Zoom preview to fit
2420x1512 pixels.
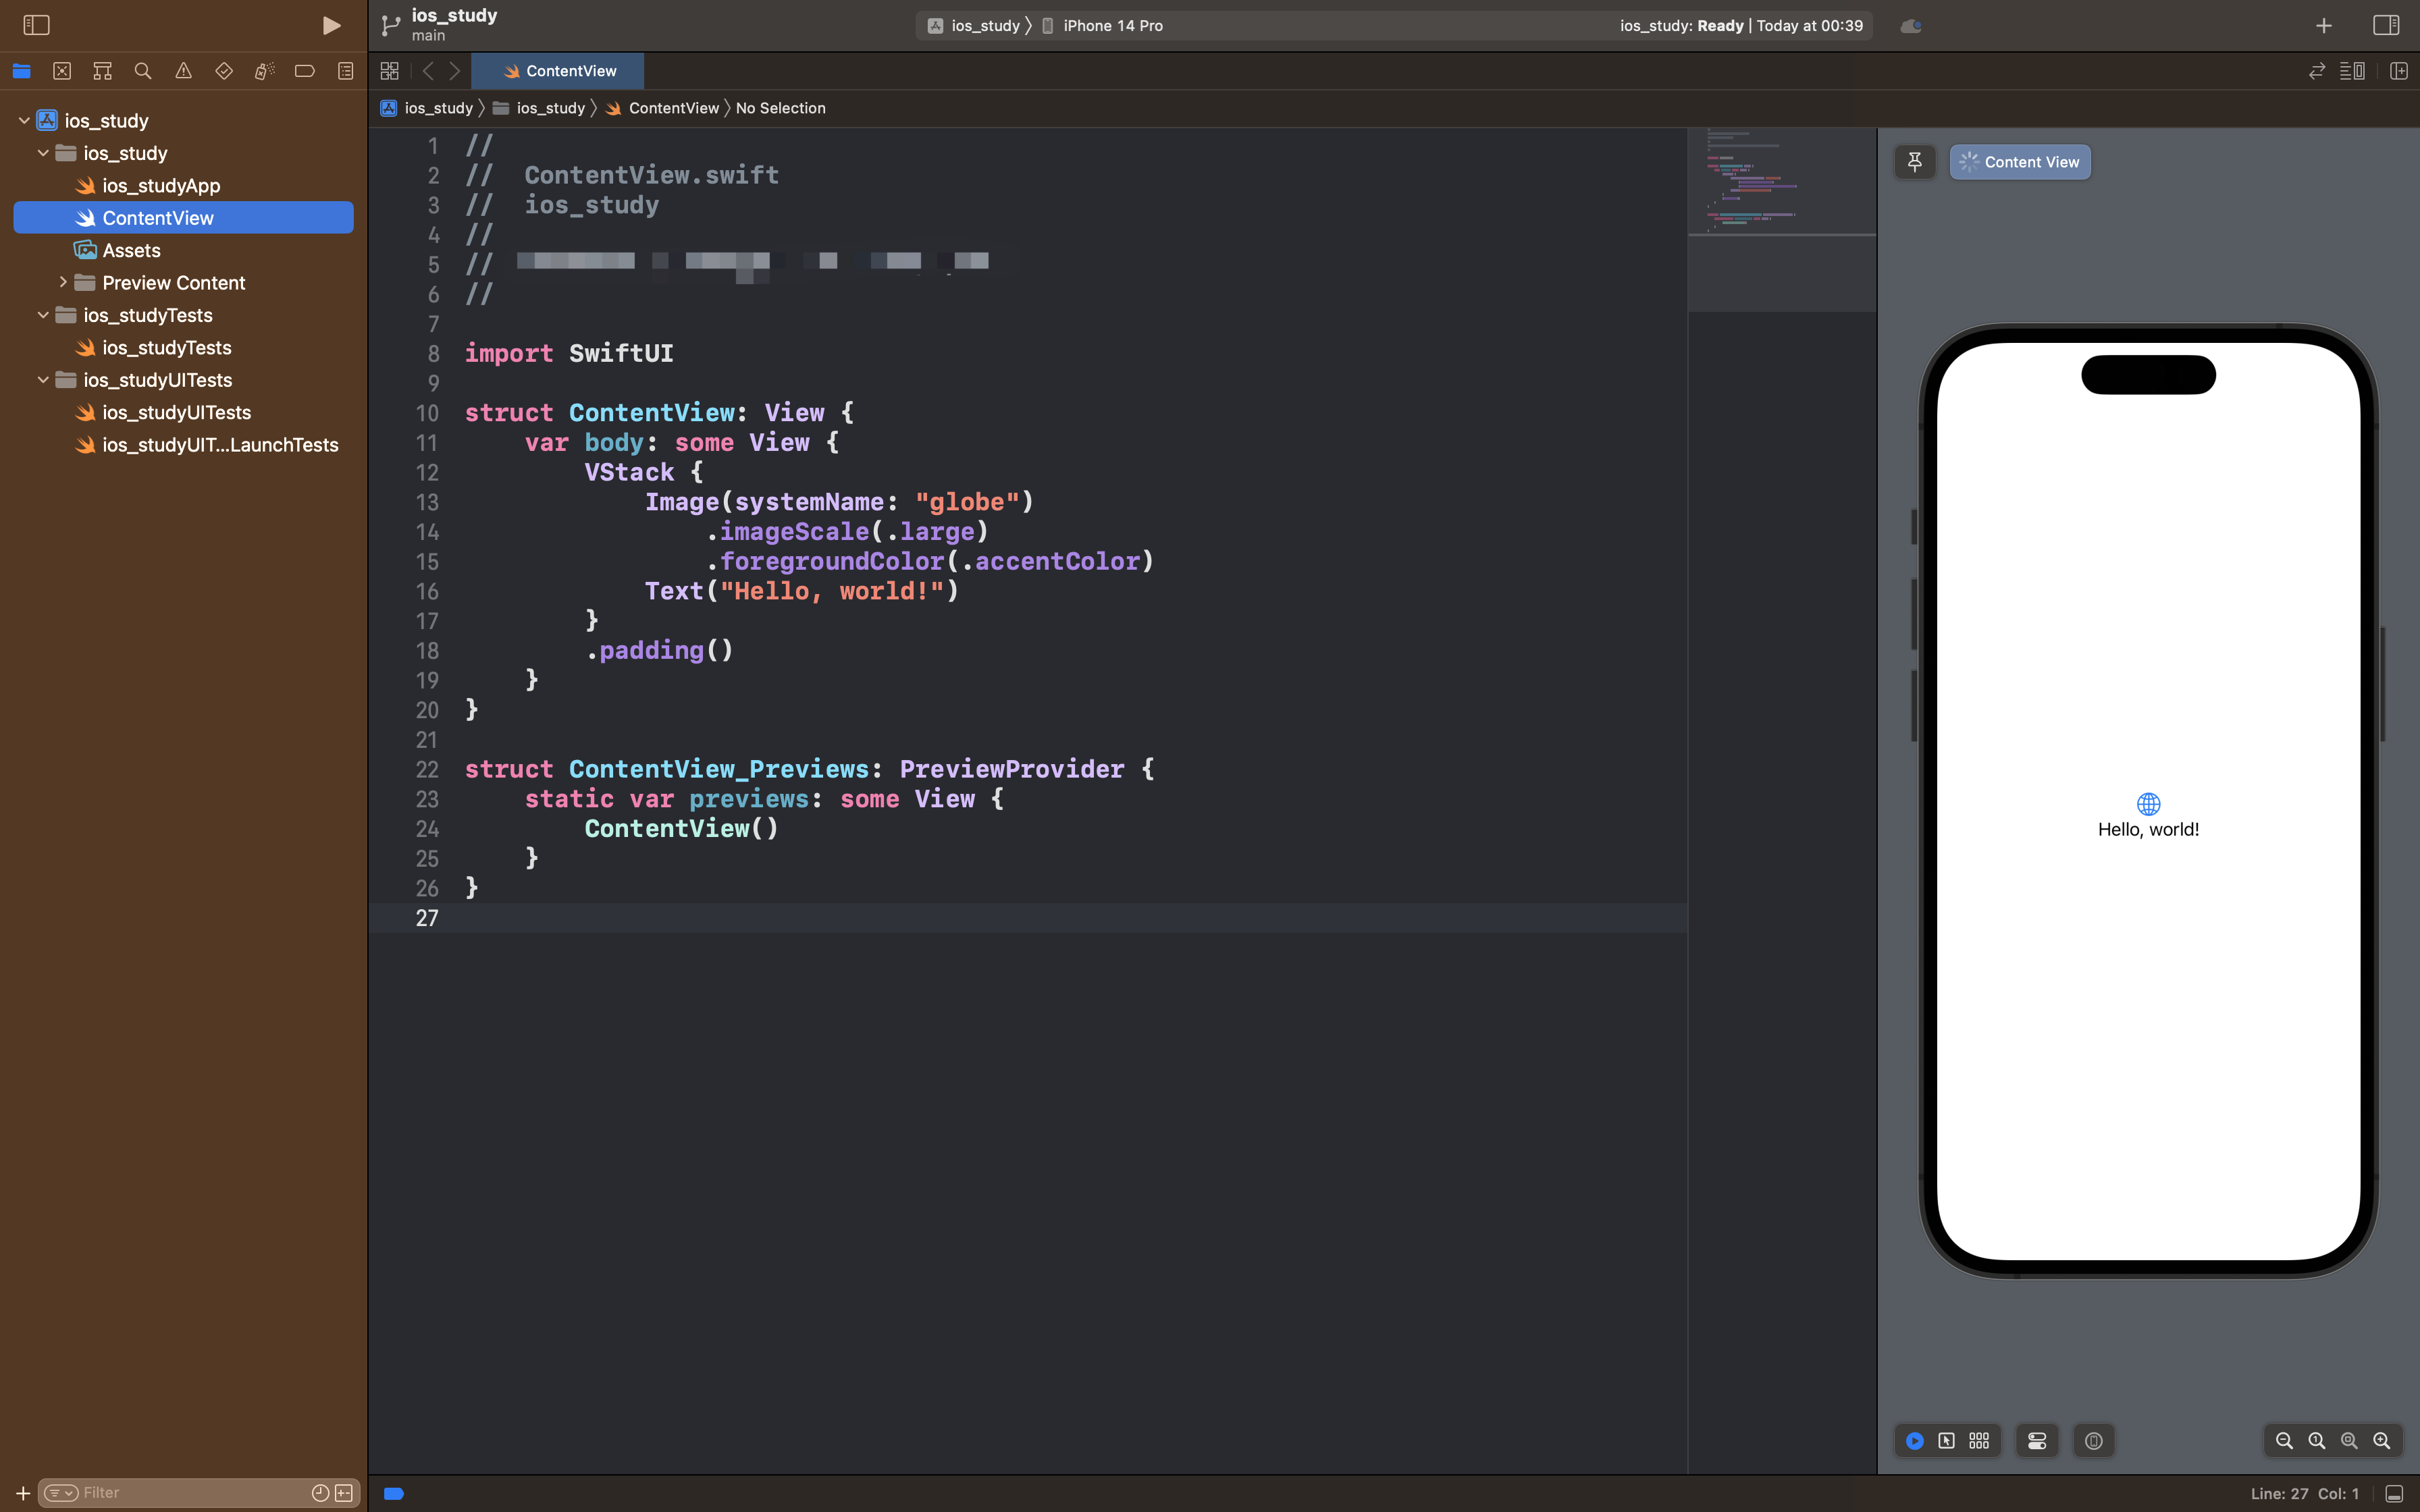[2349, 1441]
